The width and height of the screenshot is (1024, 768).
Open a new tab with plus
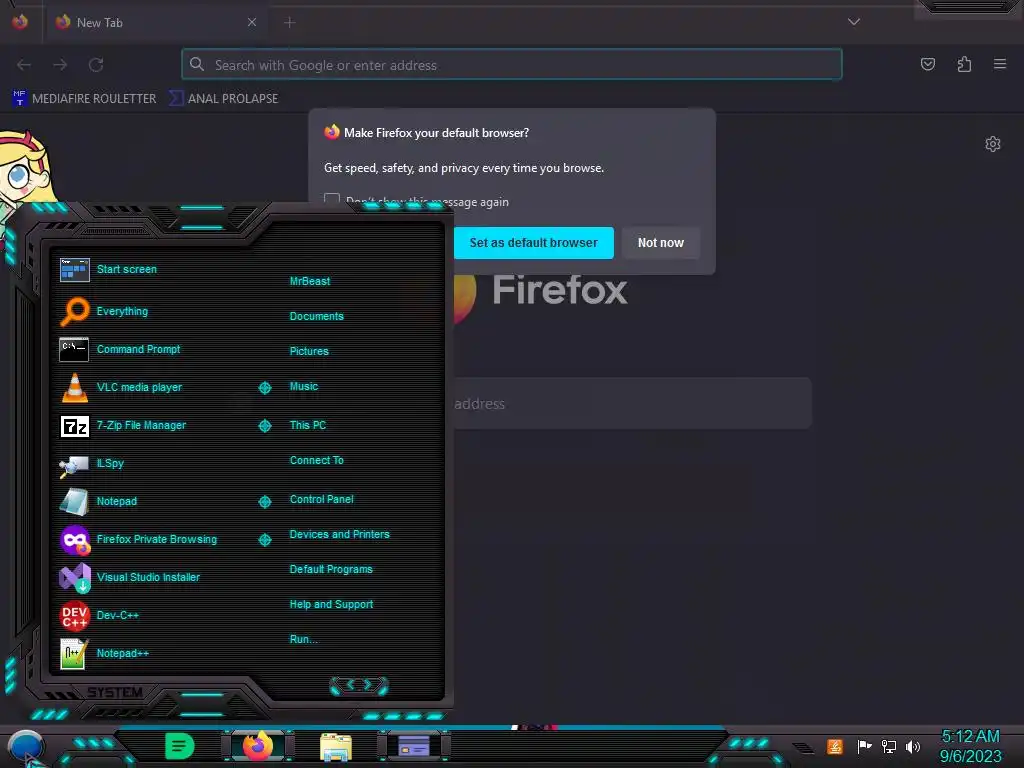point(289,23)
